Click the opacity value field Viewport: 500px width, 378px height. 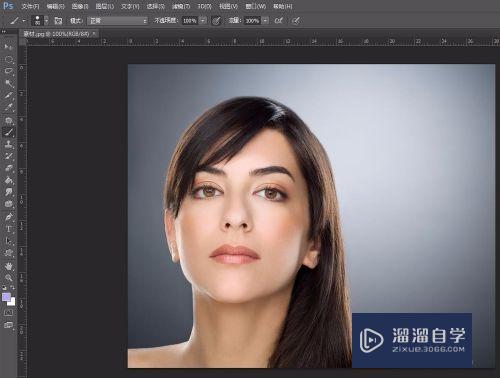[x=190, y=21]
